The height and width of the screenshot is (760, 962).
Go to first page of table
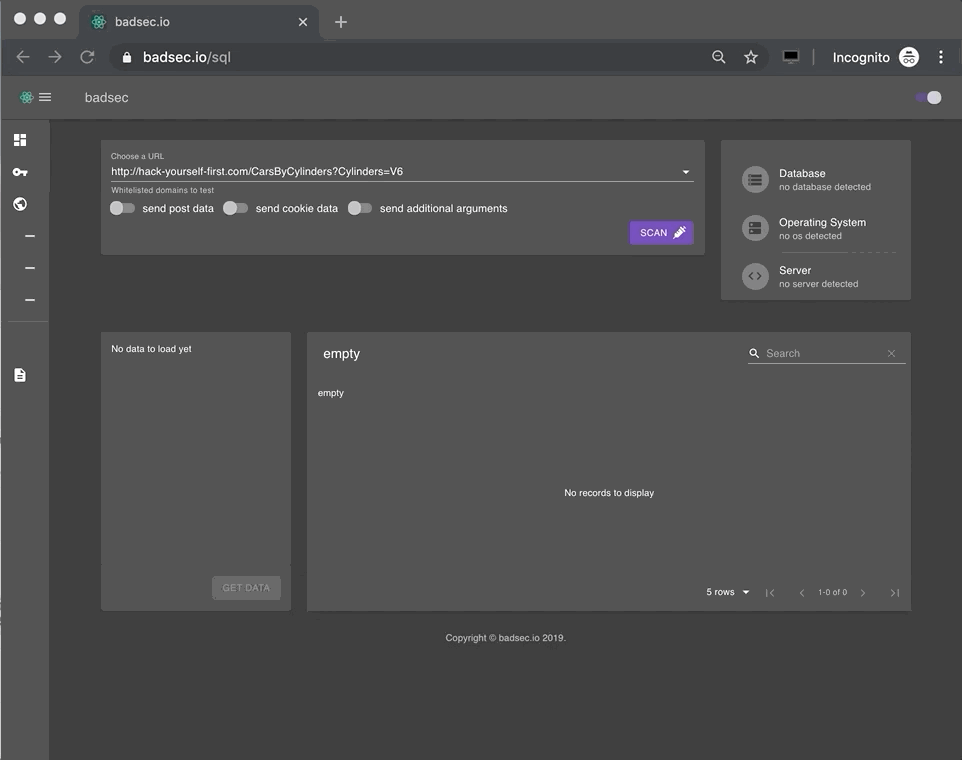[x=770, y=593]
